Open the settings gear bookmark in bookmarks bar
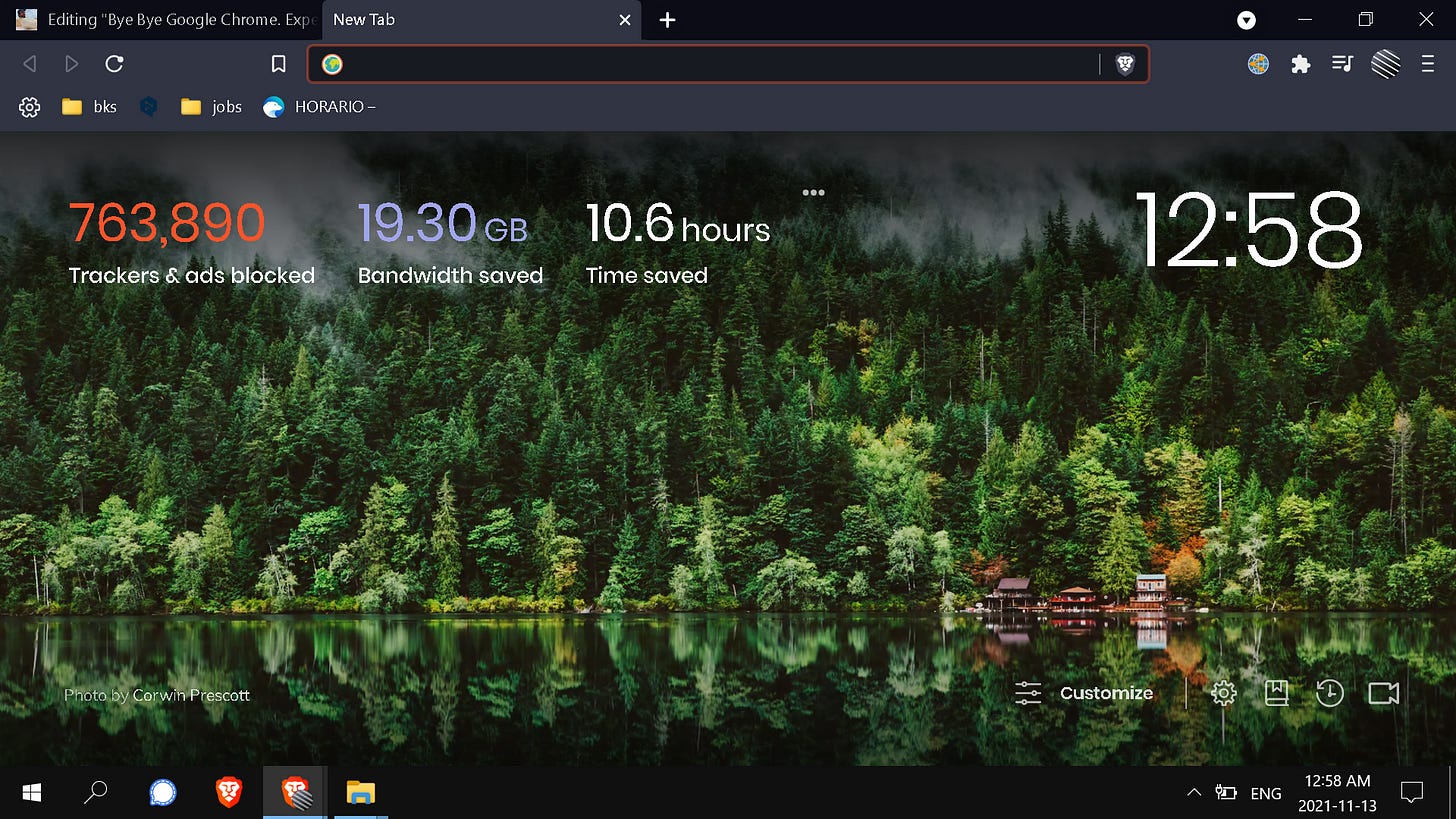 [29, 107]
